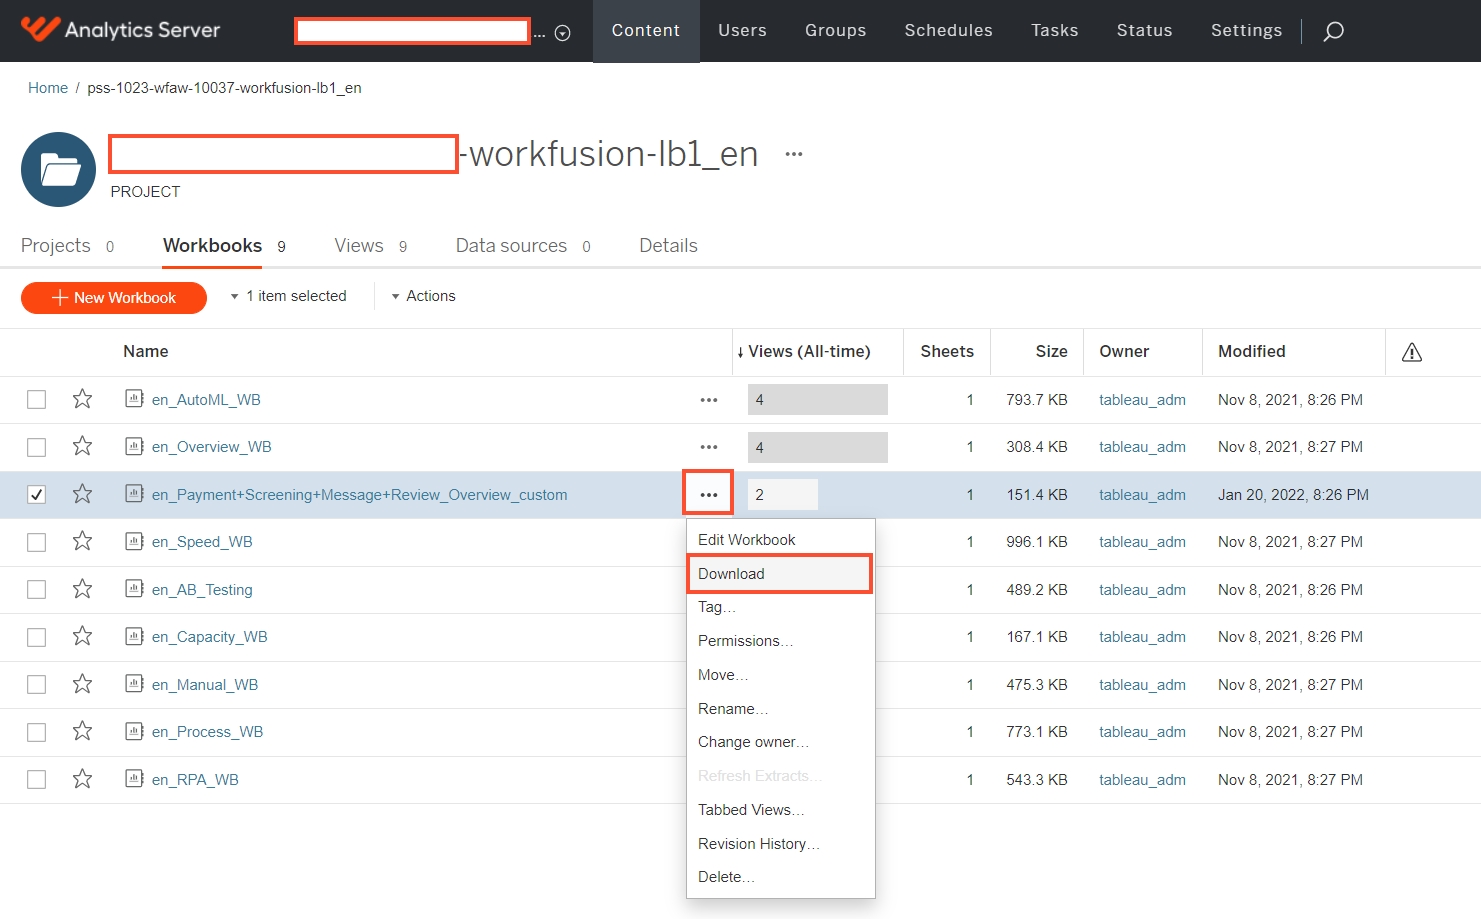Click the views bar showing 2
This screenshot has width=1481, height=919.
pyautogui.click(x=783, y=495)
